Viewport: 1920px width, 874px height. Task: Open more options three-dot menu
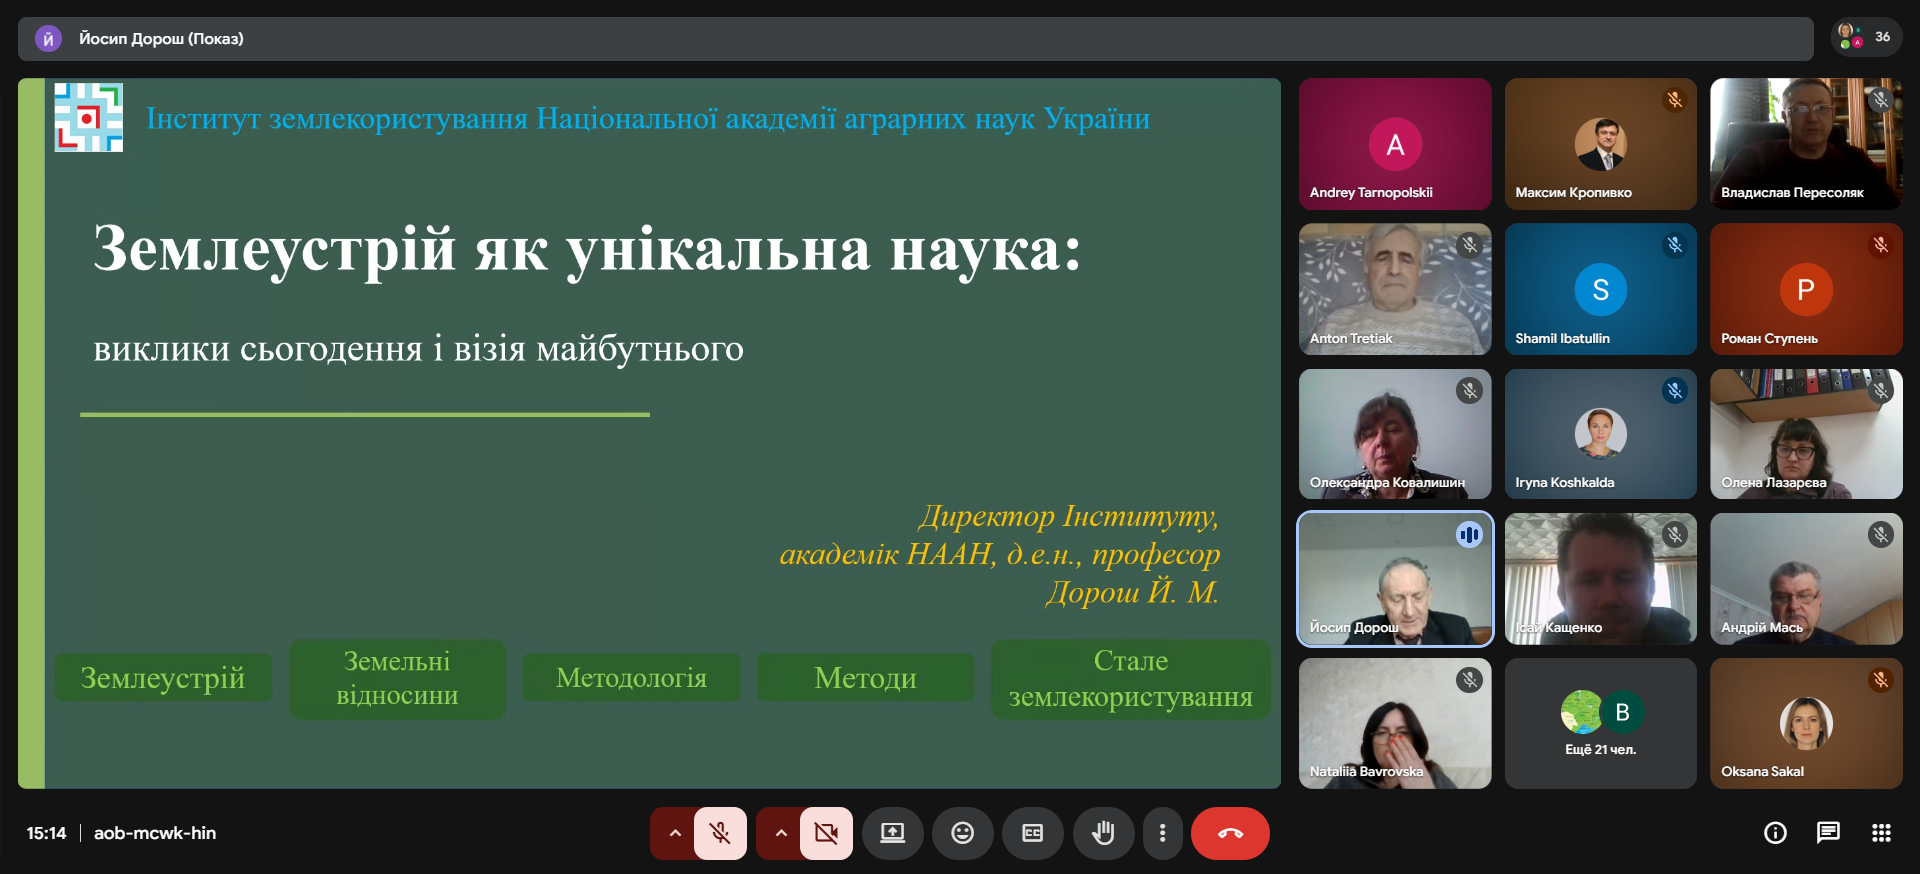coord(1162,833)
